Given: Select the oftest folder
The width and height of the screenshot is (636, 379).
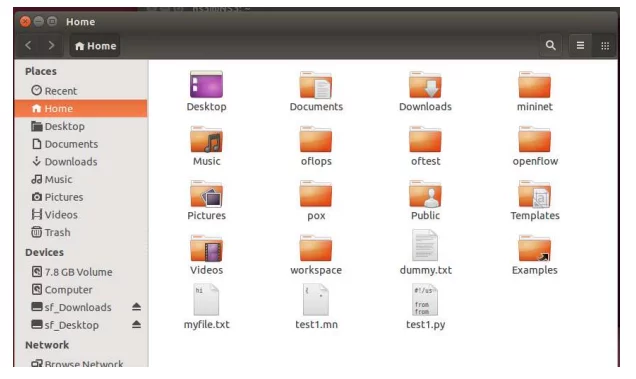Looking at the screenshot, I should click(425, 139).
